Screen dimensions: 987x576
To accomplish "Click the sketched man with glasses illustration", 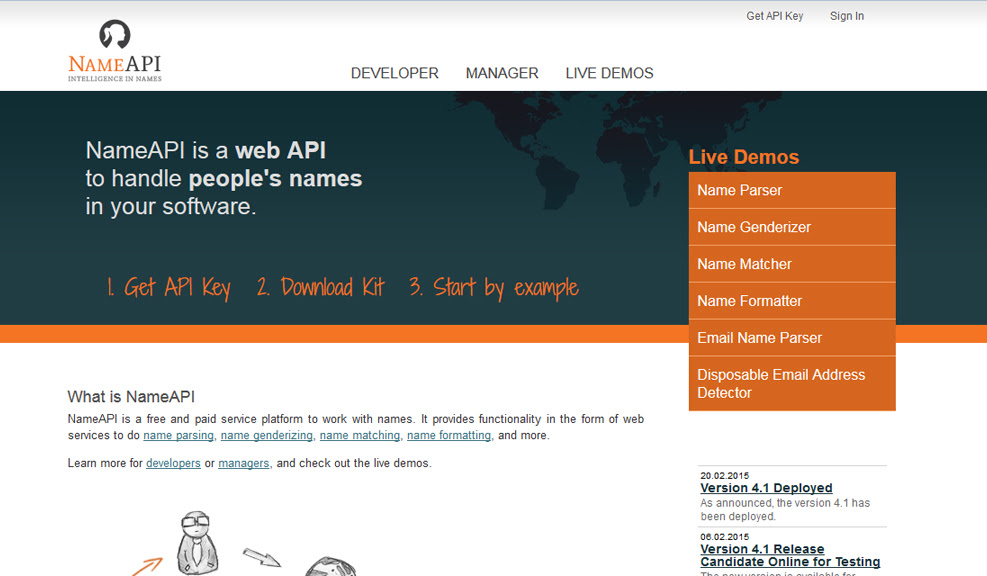I will coord(197,543).
